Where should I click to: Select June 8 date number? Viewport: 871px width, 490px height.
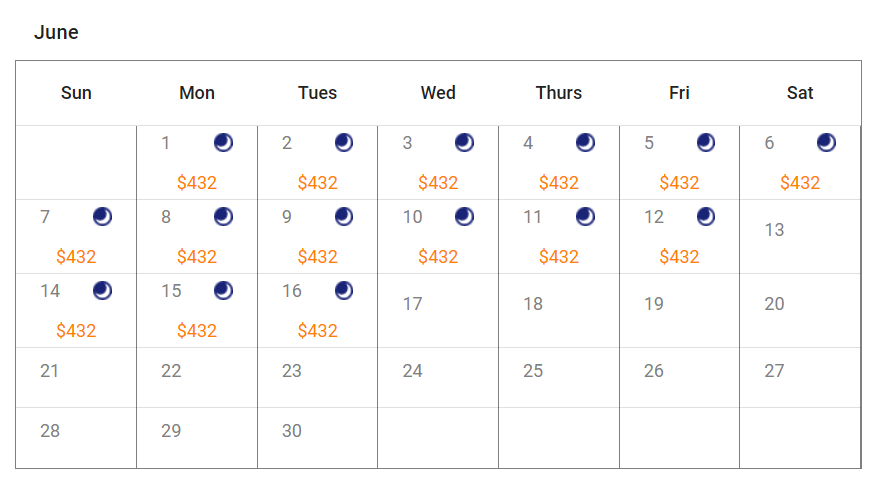click(x=166, y=217)
